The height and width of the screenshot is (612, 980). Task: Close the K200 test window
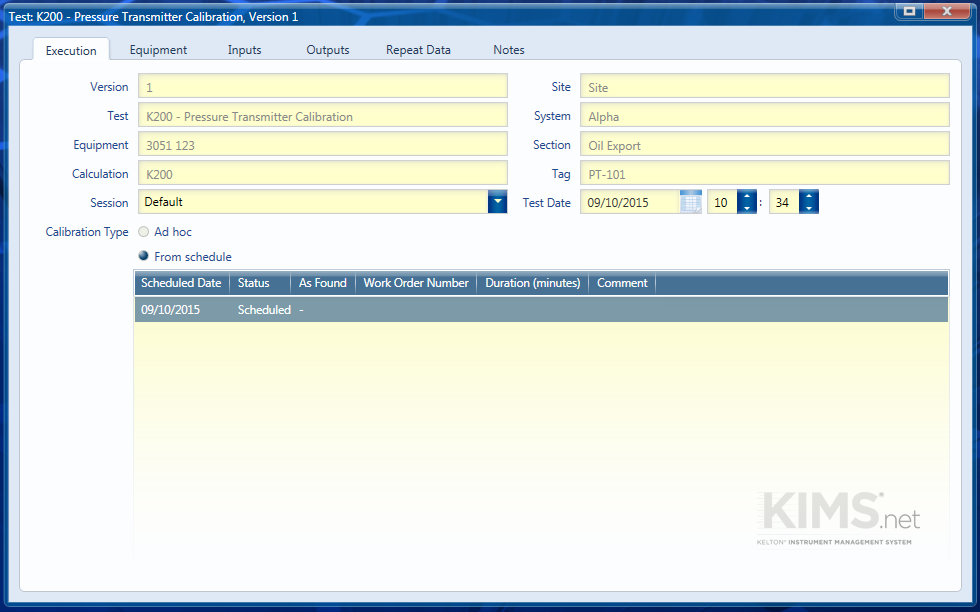947,11
